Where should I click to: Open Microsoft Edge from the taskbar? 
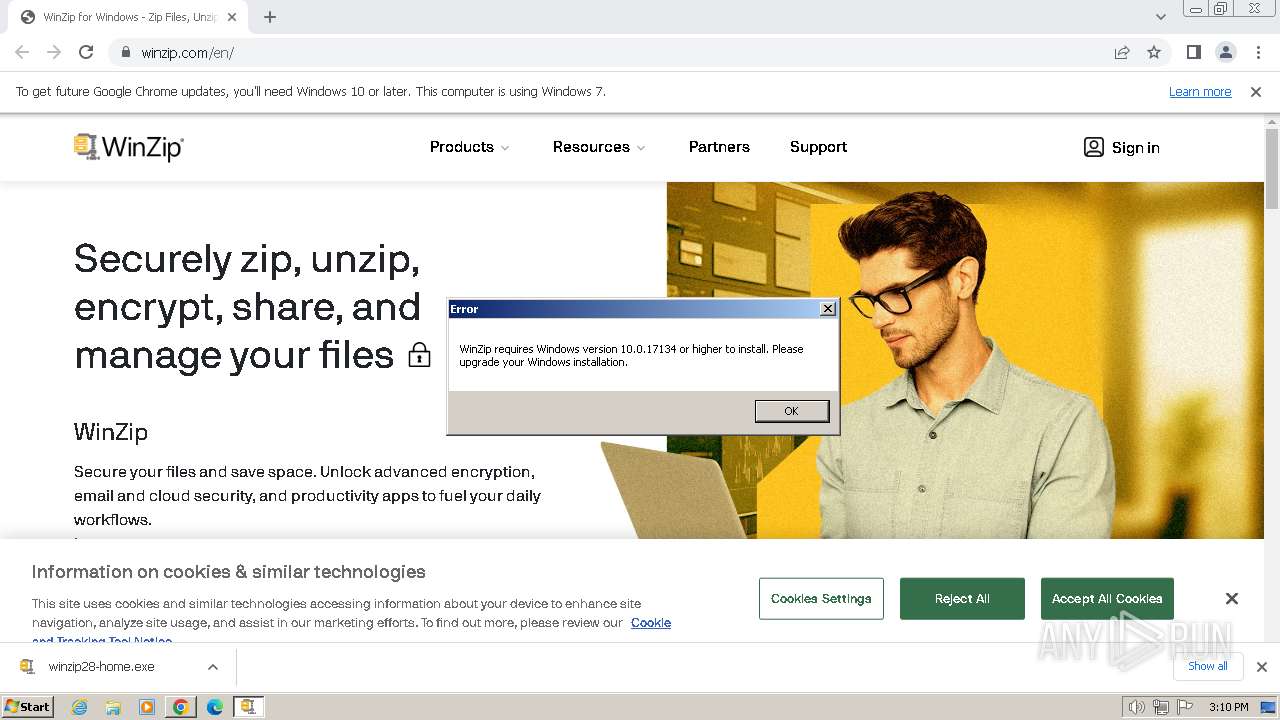click(x=215, y=707)
